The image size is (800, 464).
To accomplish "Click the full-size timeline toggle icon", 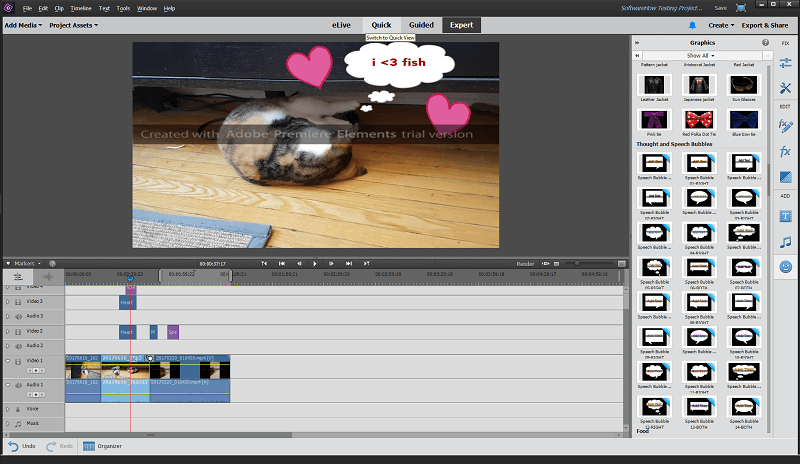I will pyautogui.click(x=621, y=264).
